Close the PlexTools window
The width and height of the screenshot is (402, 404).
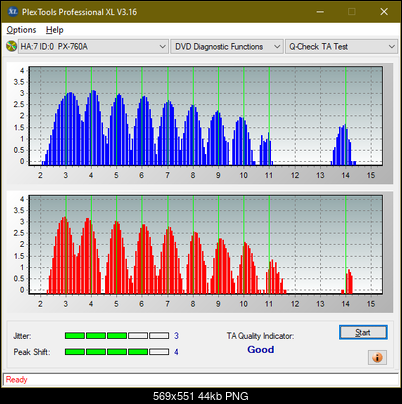click(384, 12)
